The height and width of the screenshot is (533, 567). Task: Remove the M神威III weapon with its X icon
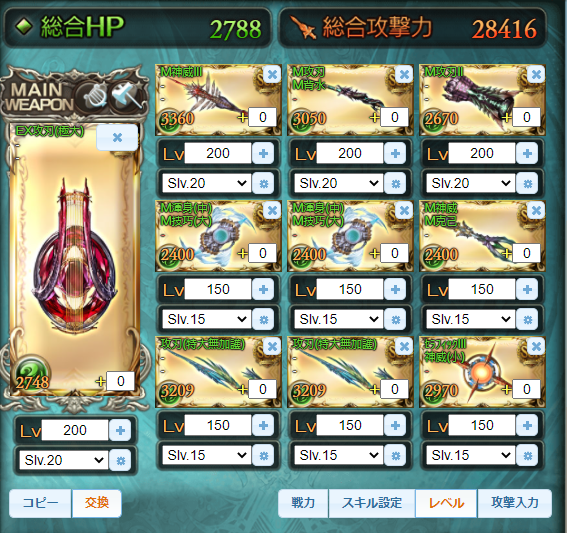(272, 74)
